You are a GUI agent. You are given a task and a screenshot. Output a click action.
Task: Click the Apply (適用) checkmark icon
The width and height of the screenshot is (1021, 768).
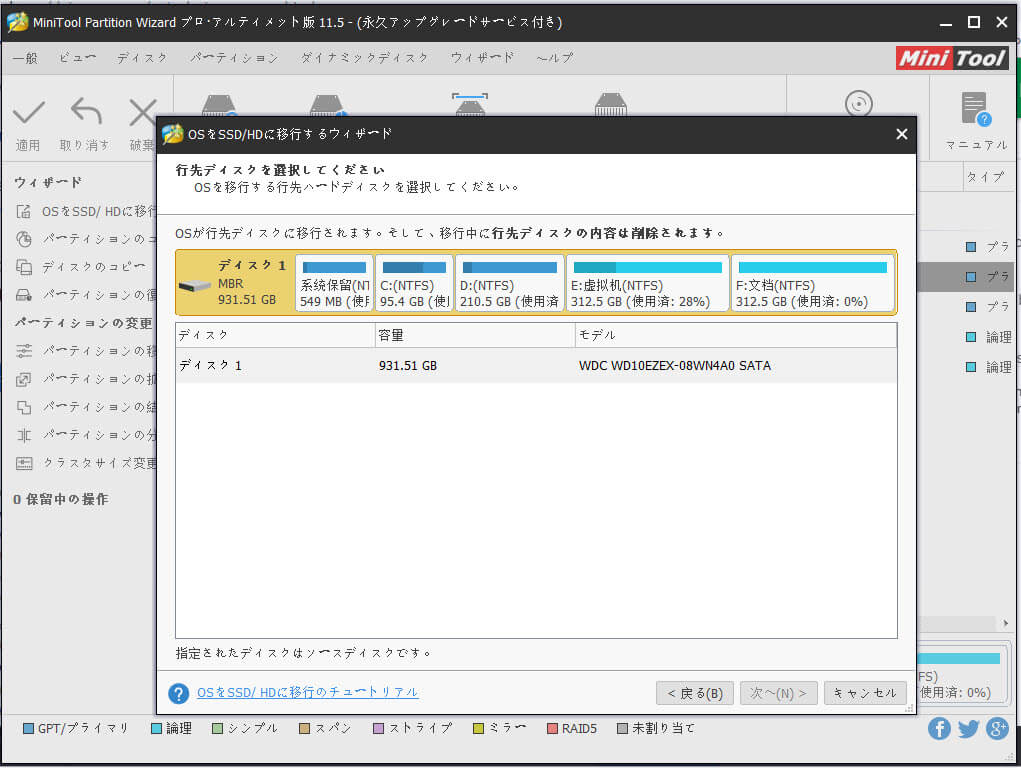tap(29, 112)
